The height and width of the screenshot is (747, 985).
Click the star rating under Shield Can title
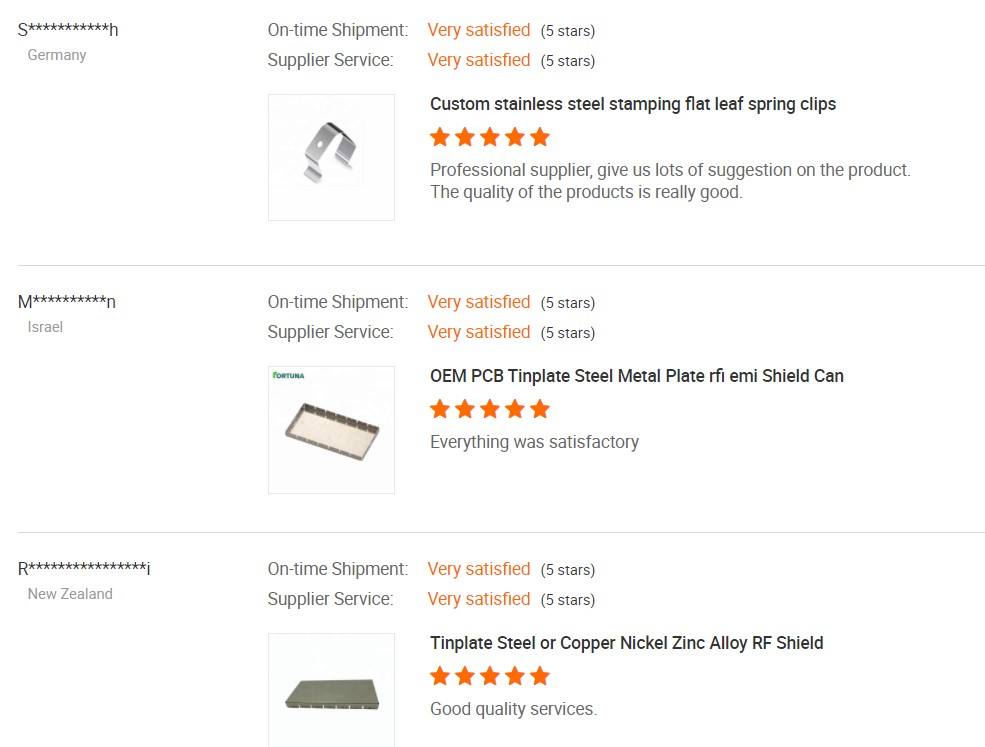[490, 409]
